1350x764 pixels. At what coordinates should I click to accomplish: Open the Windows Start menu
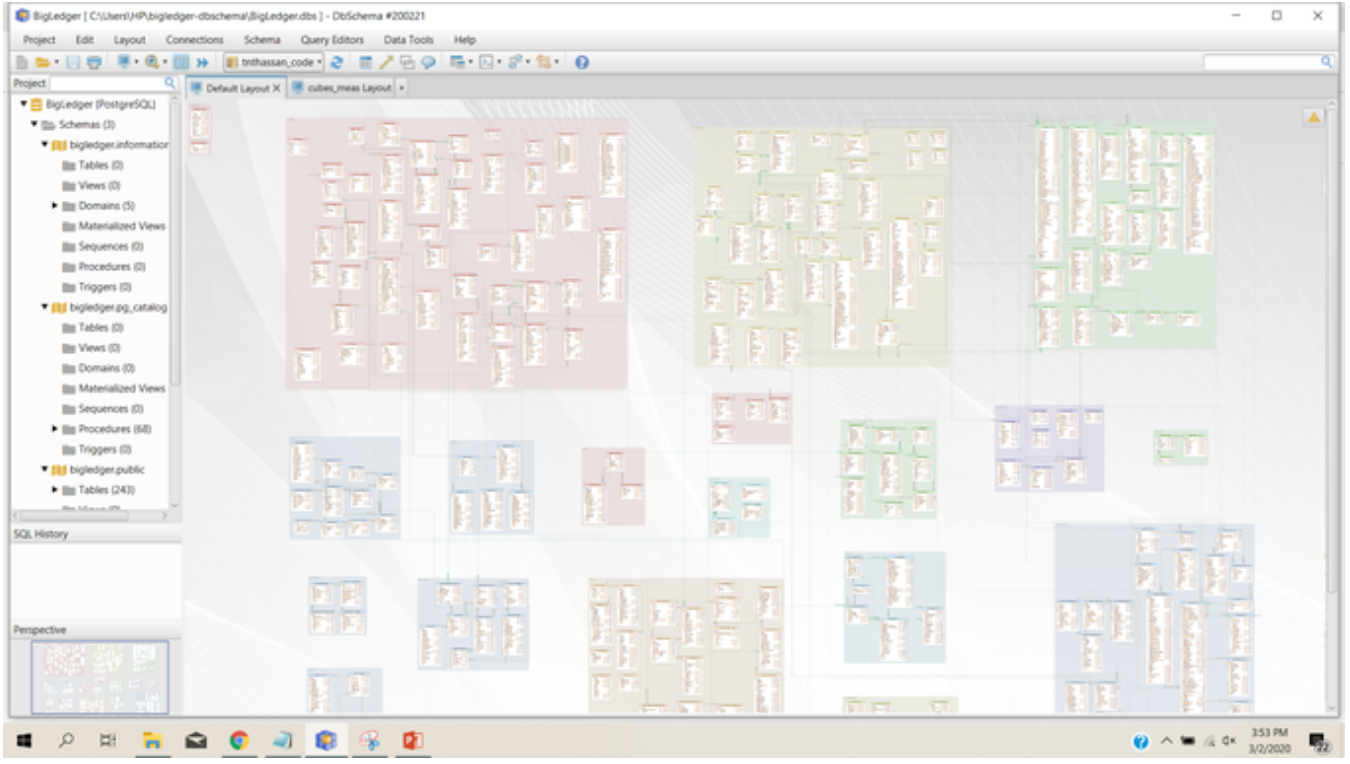tap(22, 742)
